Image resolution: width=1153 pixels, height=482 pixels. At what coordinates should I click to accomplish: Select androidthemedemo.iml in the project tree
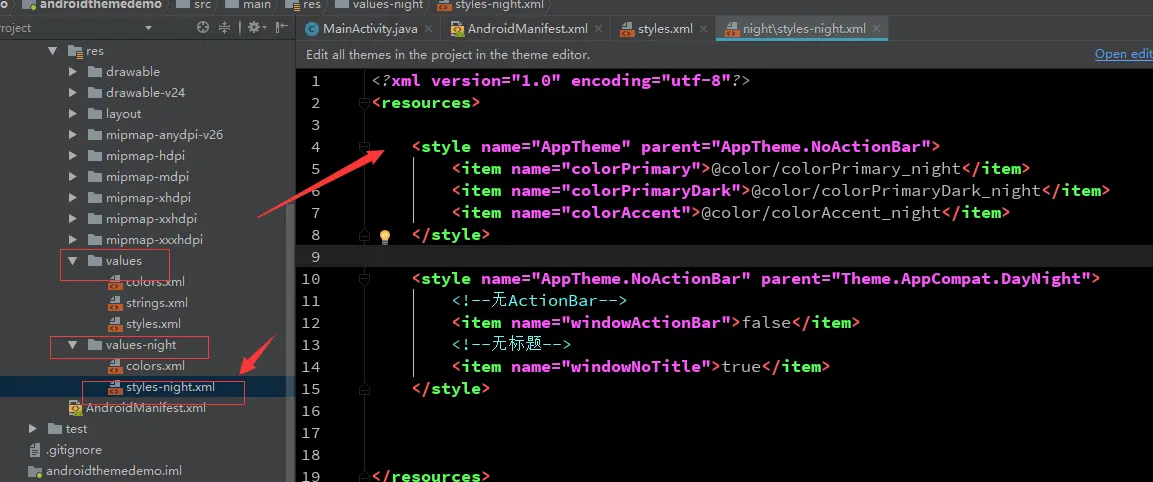tap(113, 471)
